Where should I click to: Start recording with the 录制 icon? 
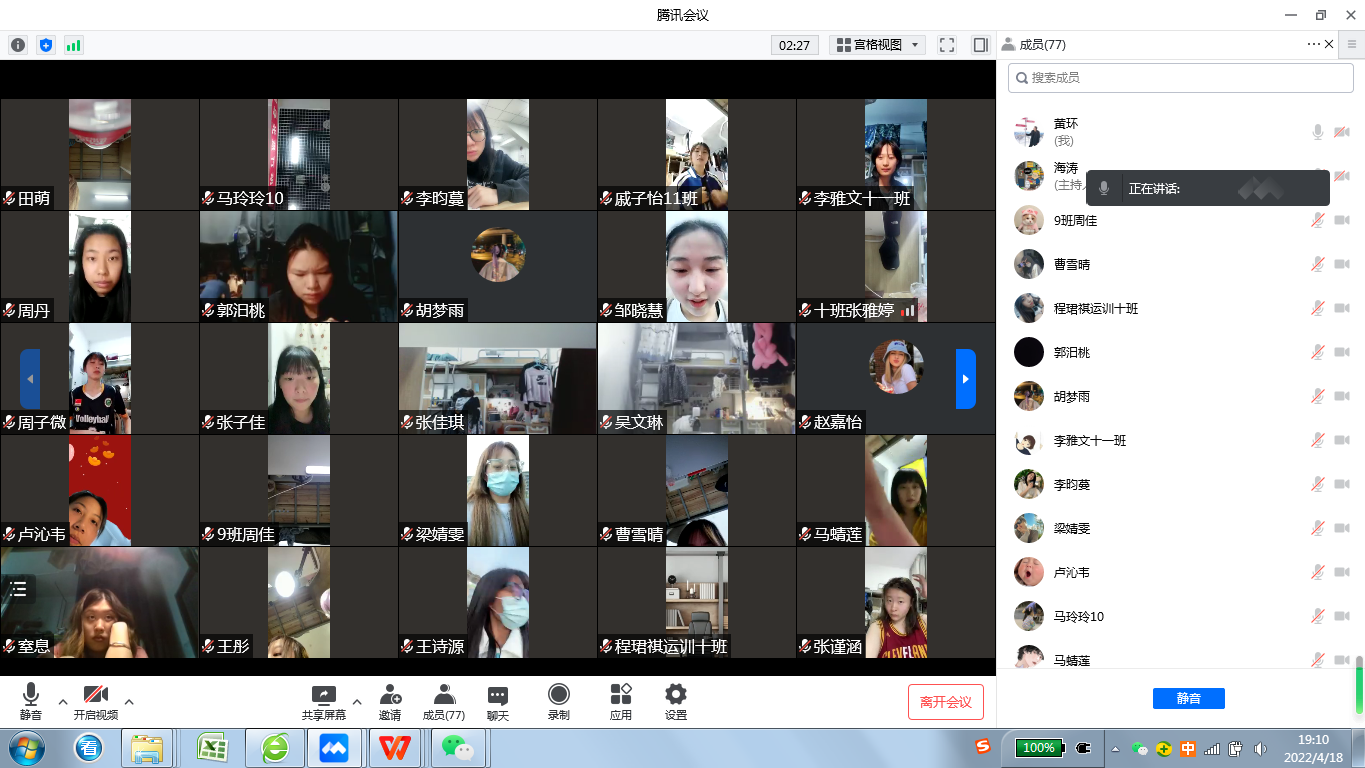[x=558, y=702]
